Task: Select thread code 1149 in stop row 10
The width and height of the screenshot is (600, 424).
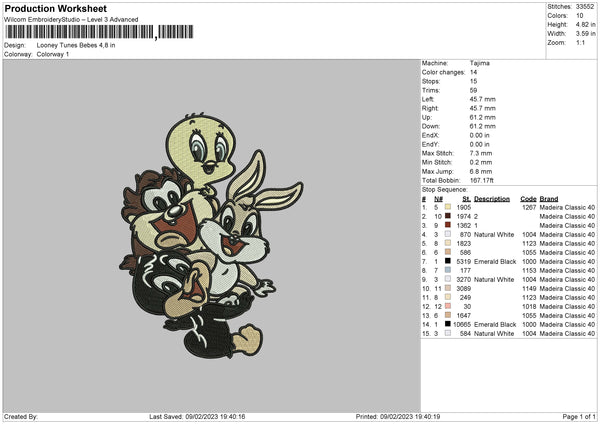Action: (529, 289)
